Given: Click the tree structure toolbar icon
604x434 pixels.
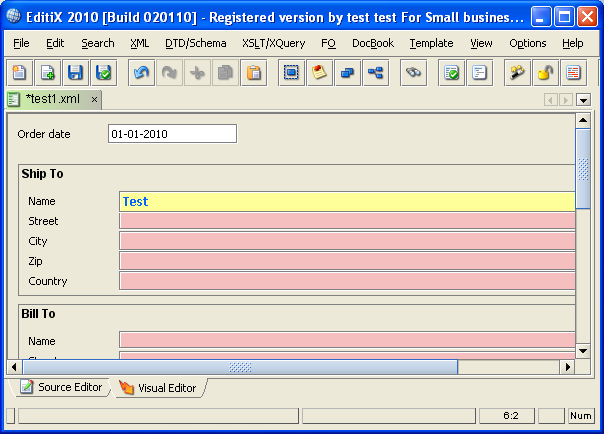Looking at the screenshot, I should tap(375, 72).
